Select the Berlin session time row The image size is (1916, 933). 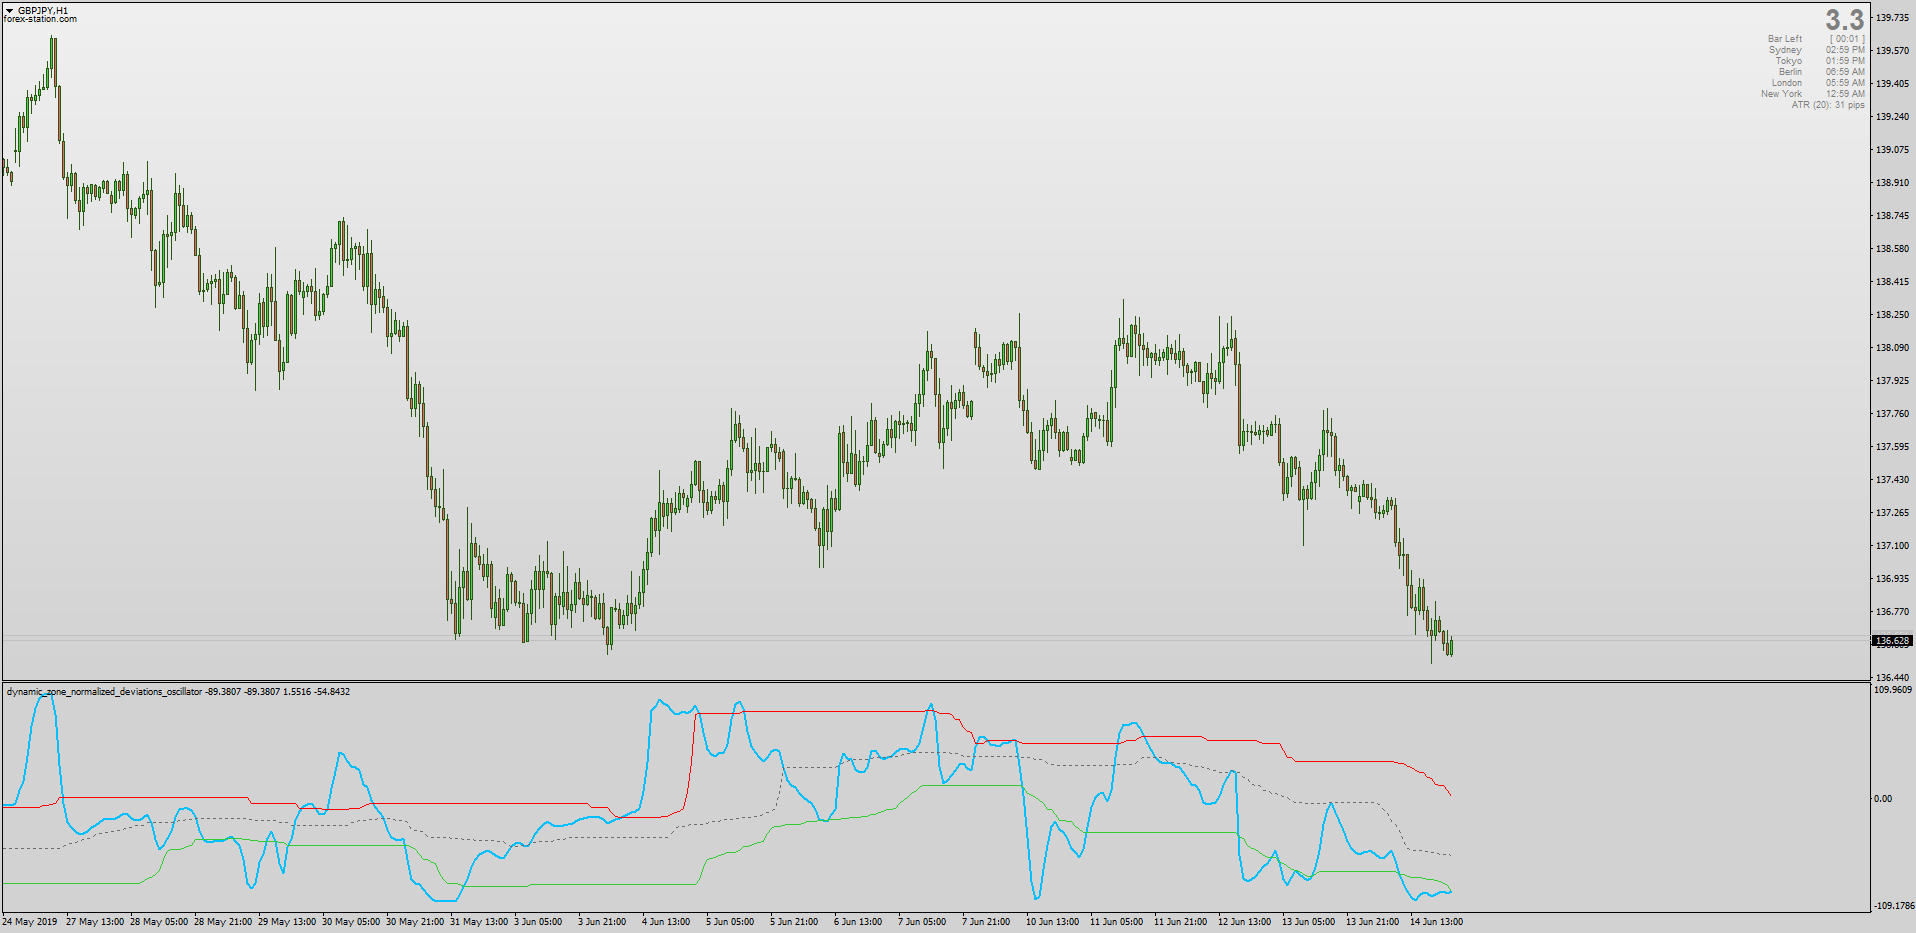pyautogui.click(x=1821, y=72)
